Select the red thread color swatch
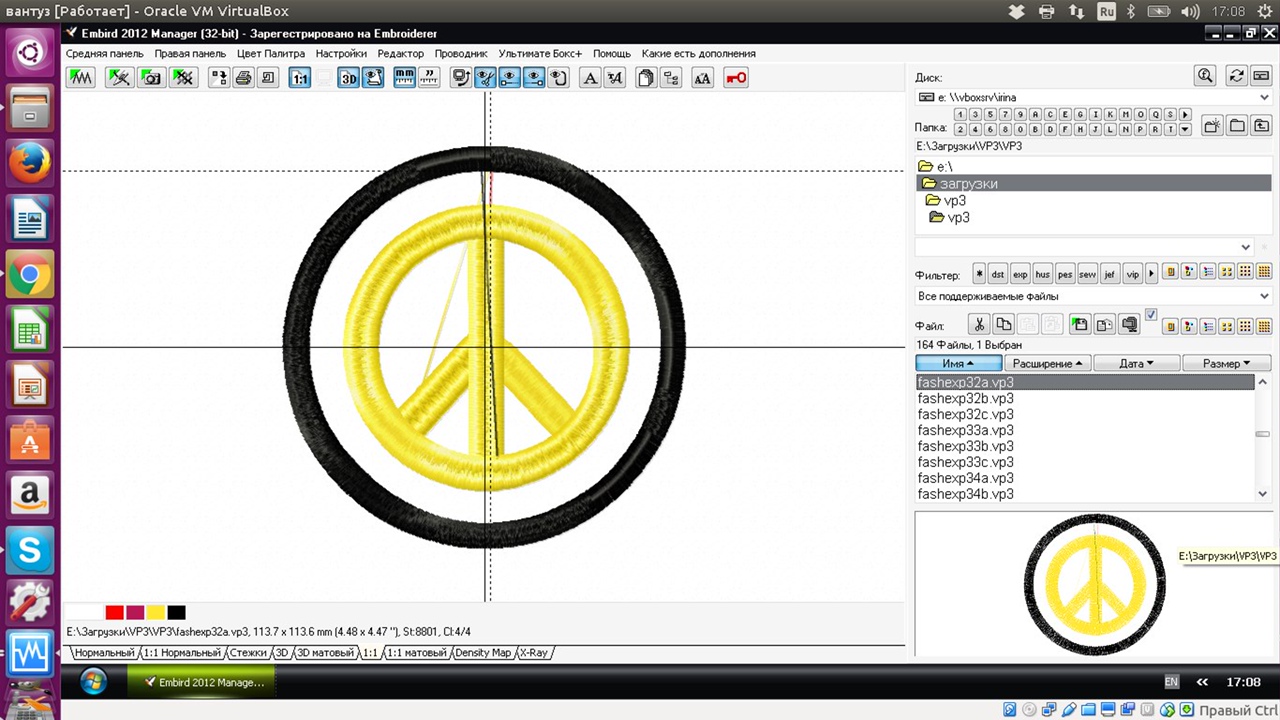The width and height of the screenshot is (1280, 720). (115, 612)
